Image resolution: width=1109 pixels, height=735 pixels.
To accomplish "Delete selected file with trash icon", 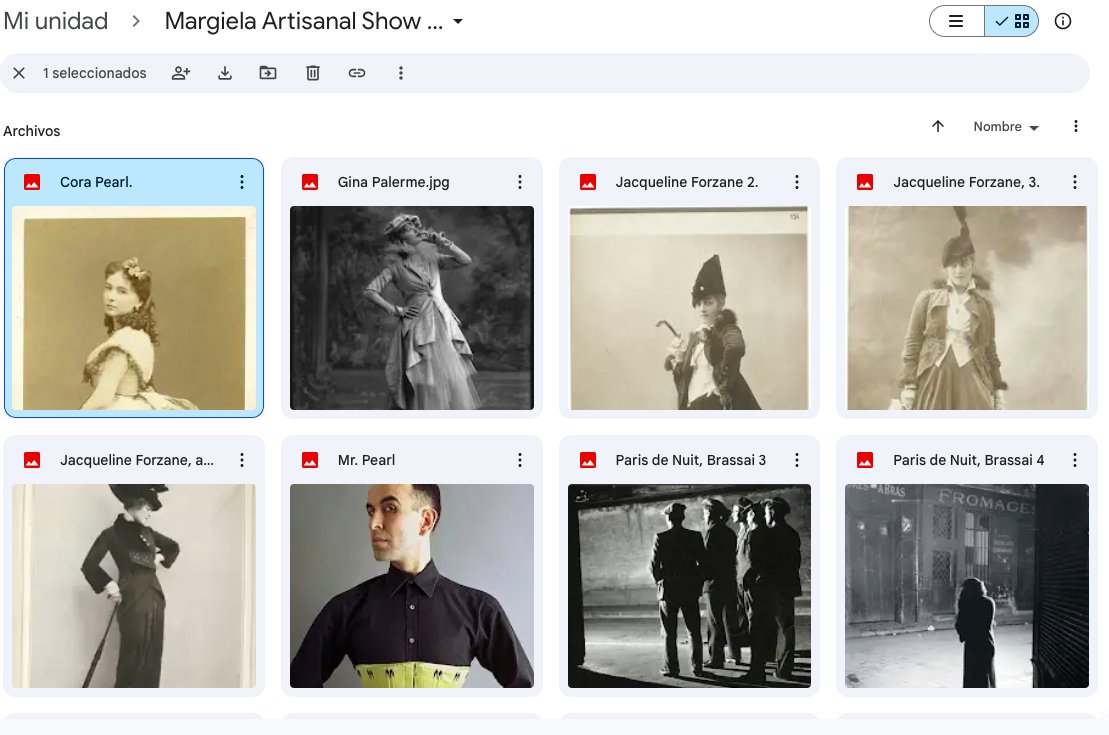I will [313, 73].
